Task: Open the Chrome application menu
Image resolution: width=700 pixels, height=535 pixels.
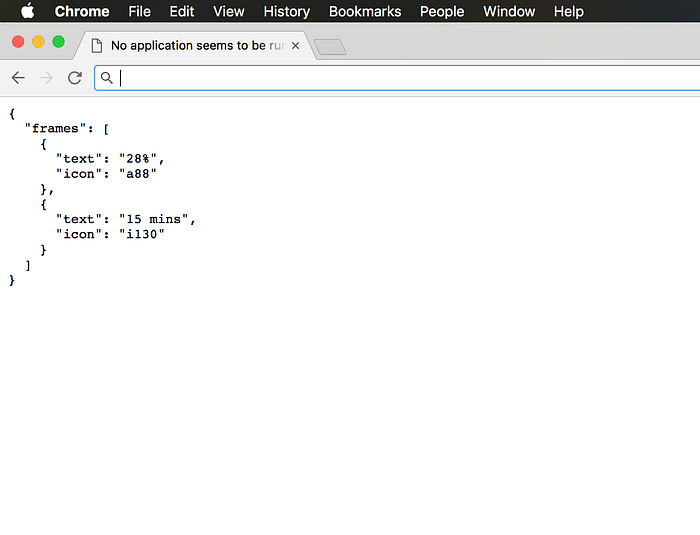Action: [82, 11]
